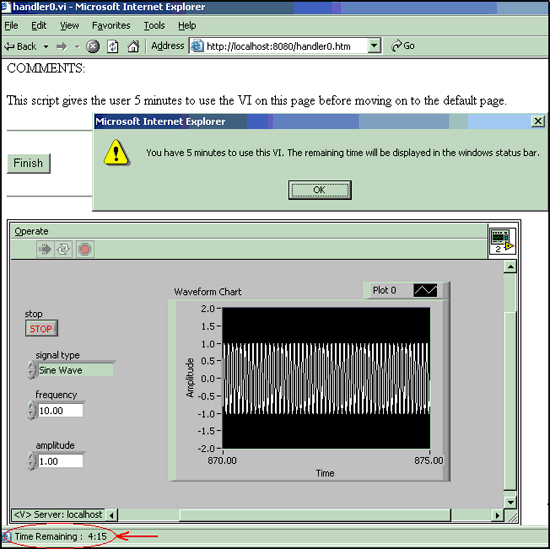Click the VI connector icon at top right
This screenshot has height=549, width=550.
[502, 241]
